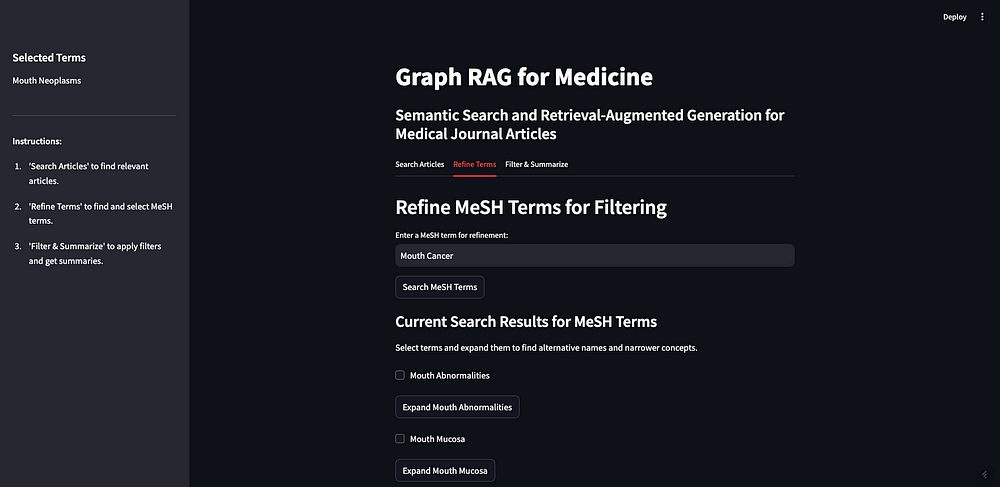
Task: Focus the MeSH term refinement input field
Action: click(595, 256)
